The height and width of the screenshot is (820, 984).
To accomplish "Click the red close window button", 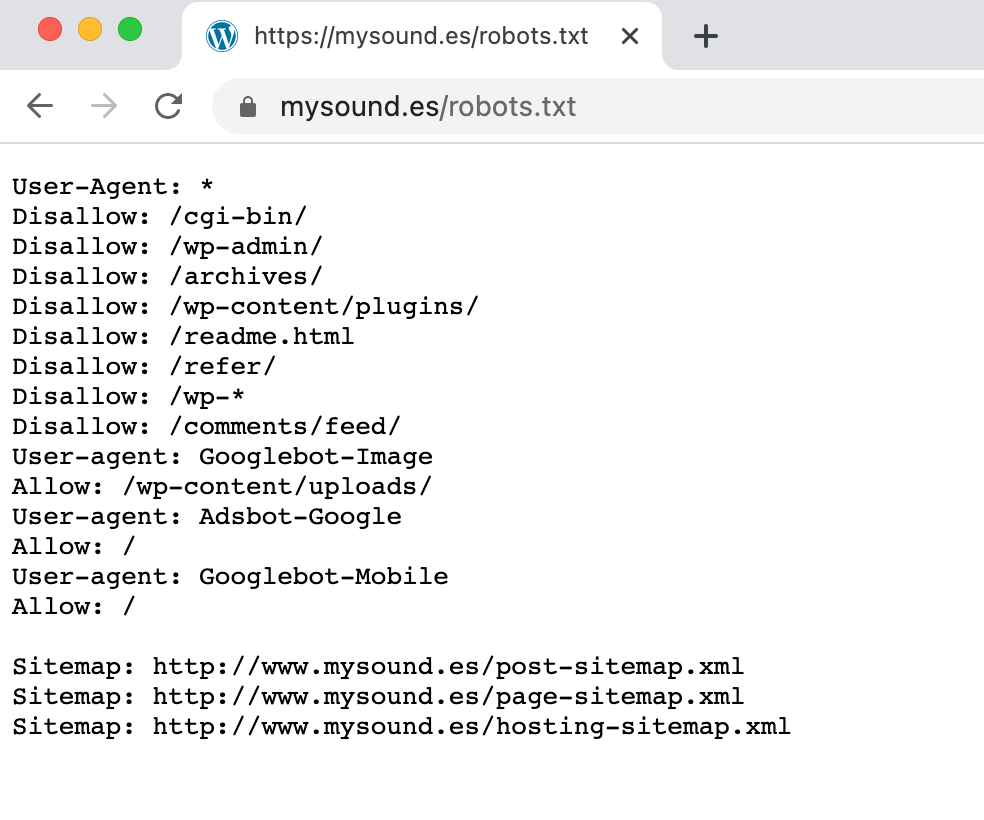I will 50,29.
